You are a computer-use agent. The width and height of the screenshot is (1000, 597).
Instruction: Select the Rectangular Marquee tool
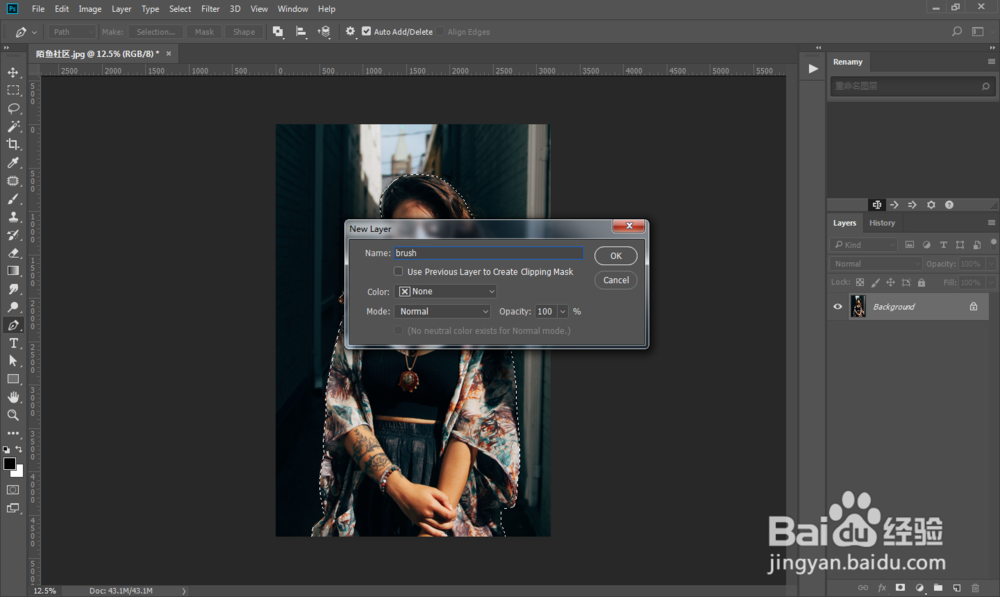click(13, 91)
